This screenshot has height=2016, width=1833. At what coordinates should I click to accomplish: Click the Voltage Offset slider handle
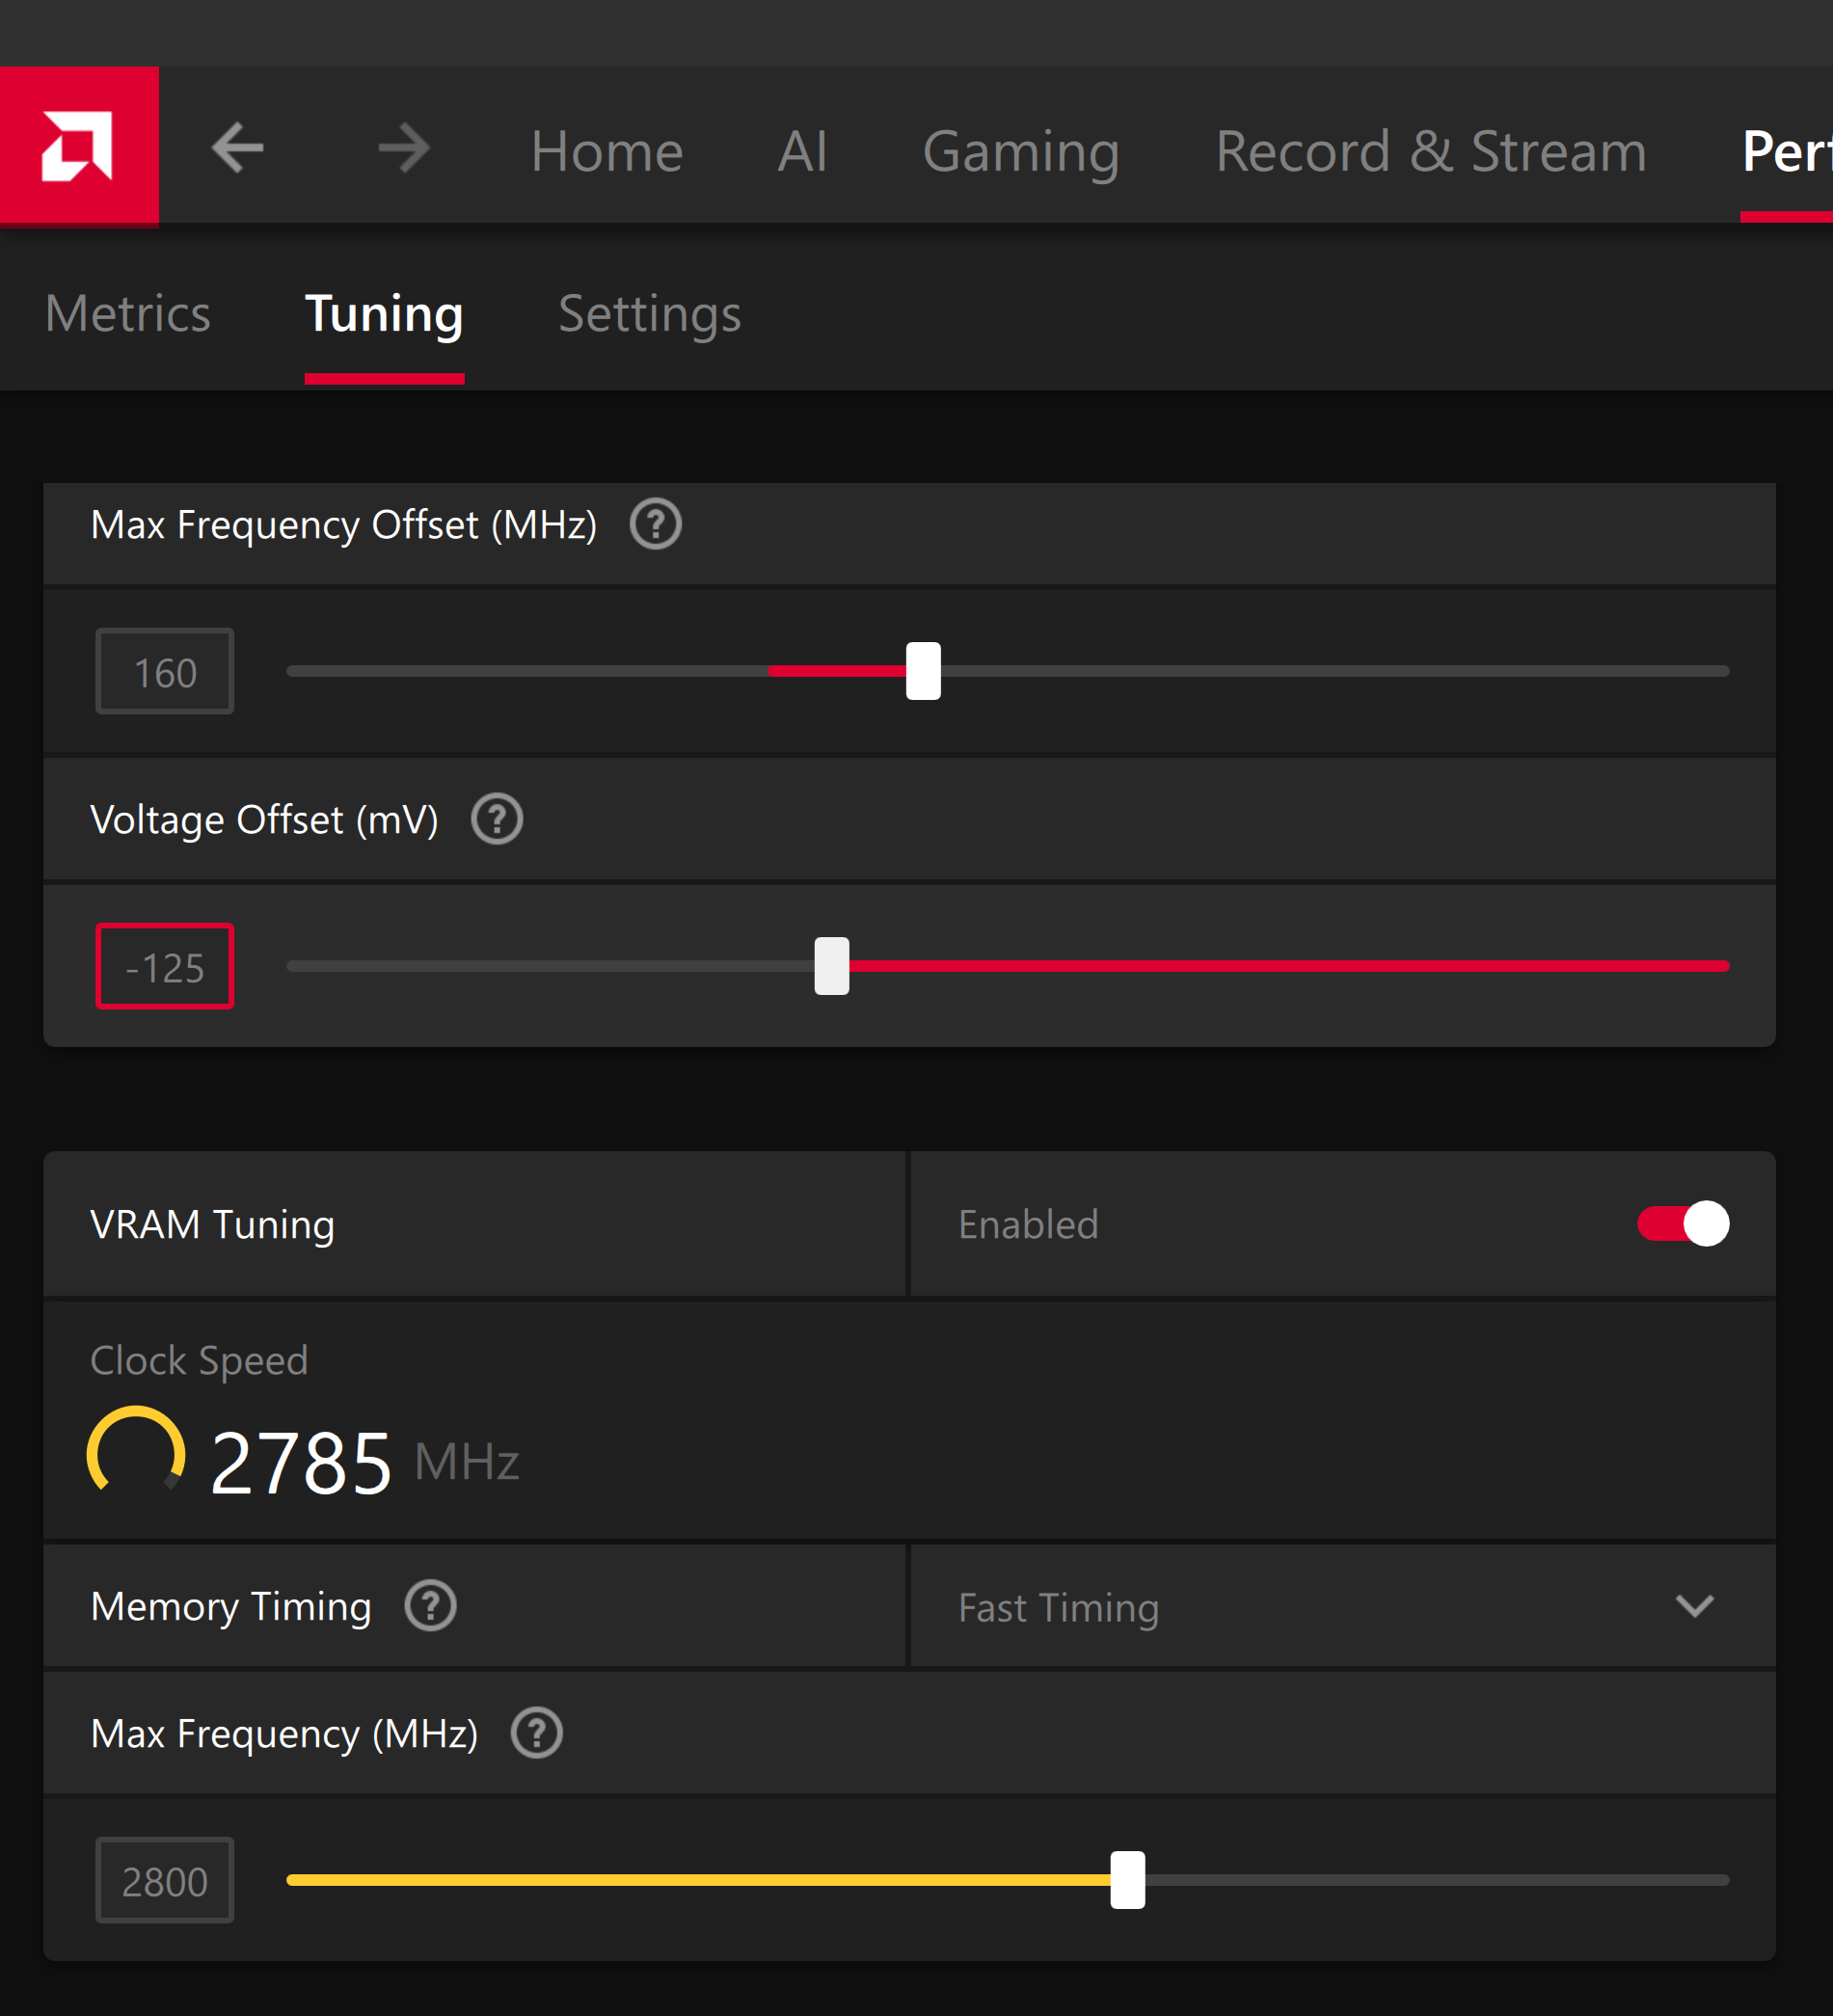[x=831, y=966]
